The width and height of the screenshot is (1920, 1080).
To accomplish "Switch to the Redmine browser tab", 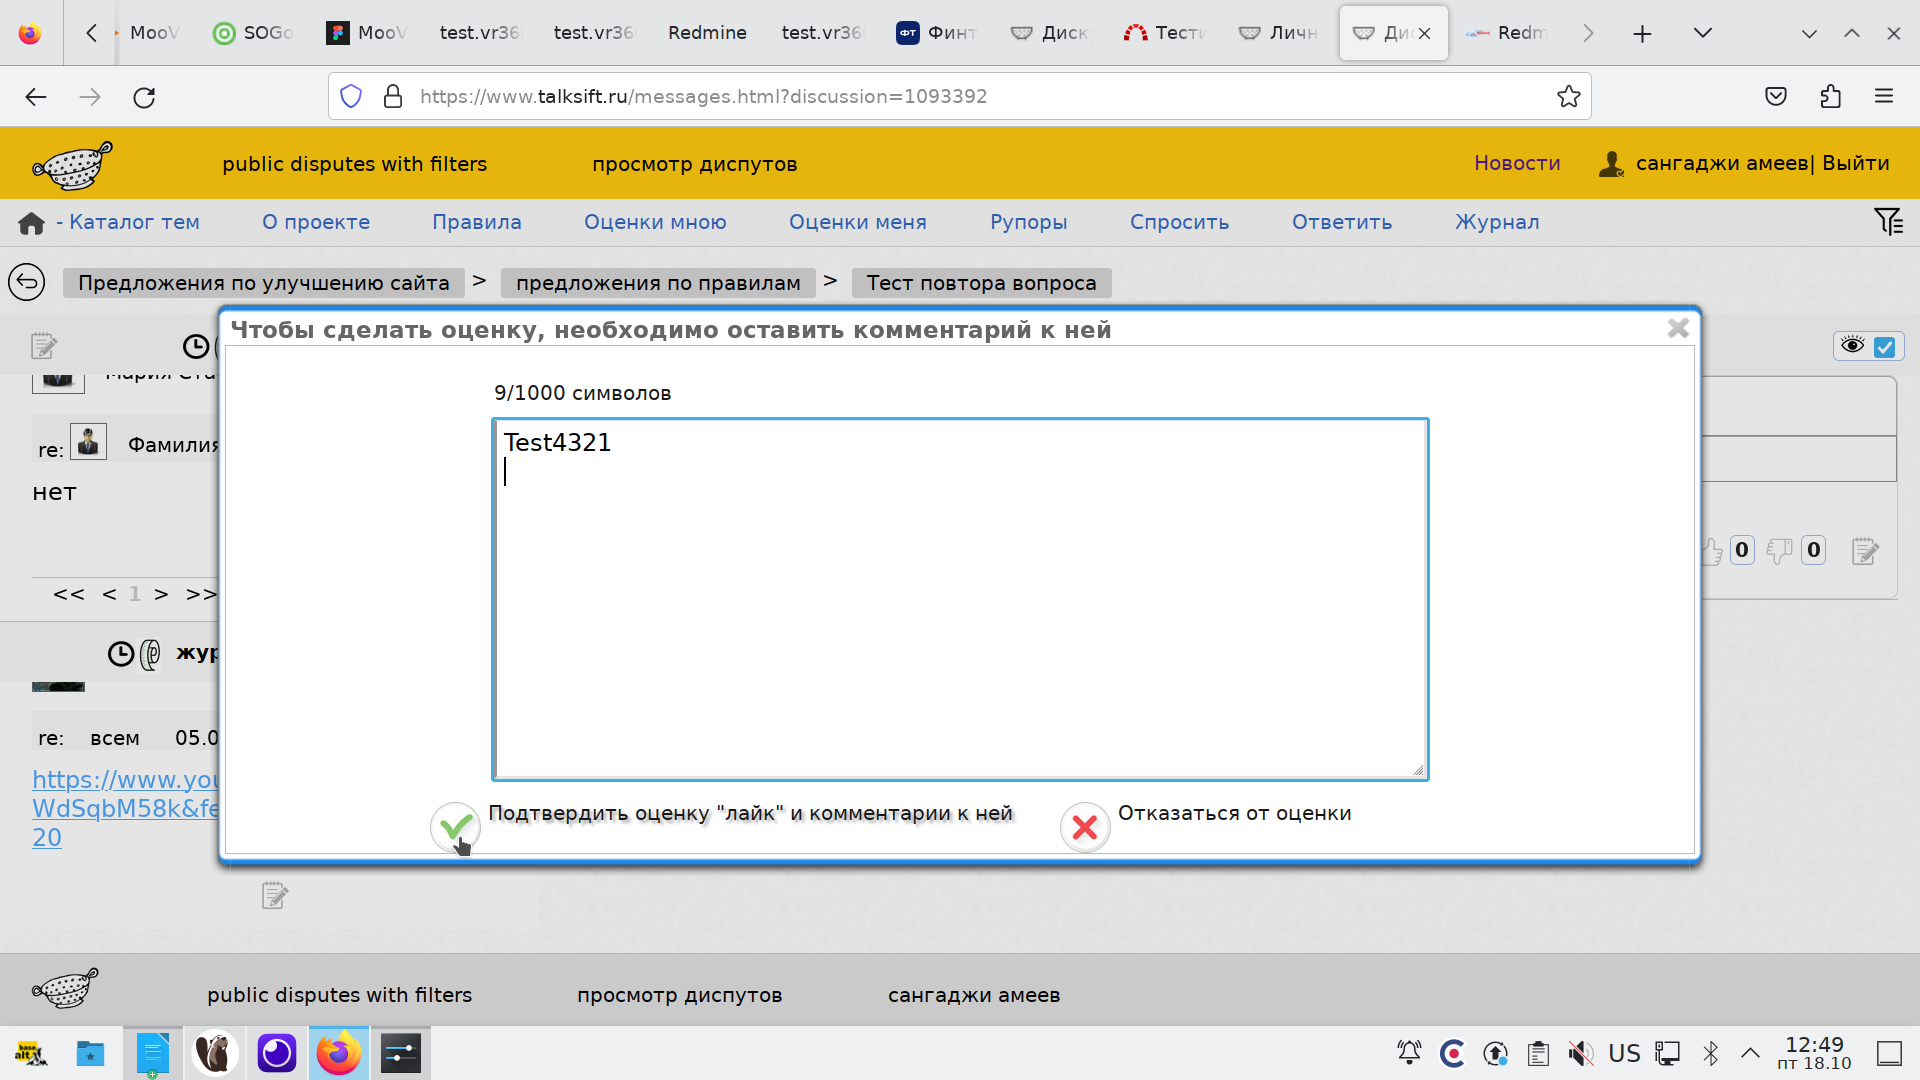I will tap(707, 33).
